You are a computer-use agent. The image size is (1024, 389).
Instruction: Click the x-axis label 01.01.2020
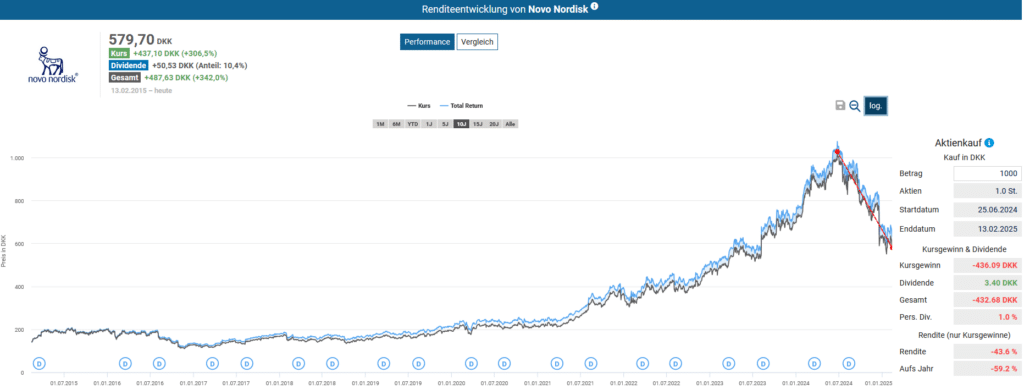(x=452, y=383)
